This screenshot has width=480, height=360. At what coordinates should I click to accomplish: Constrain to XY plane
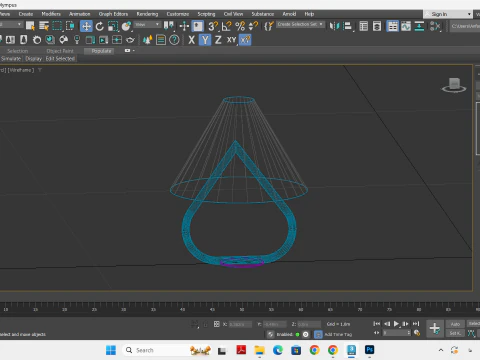(x=232, y=40)
